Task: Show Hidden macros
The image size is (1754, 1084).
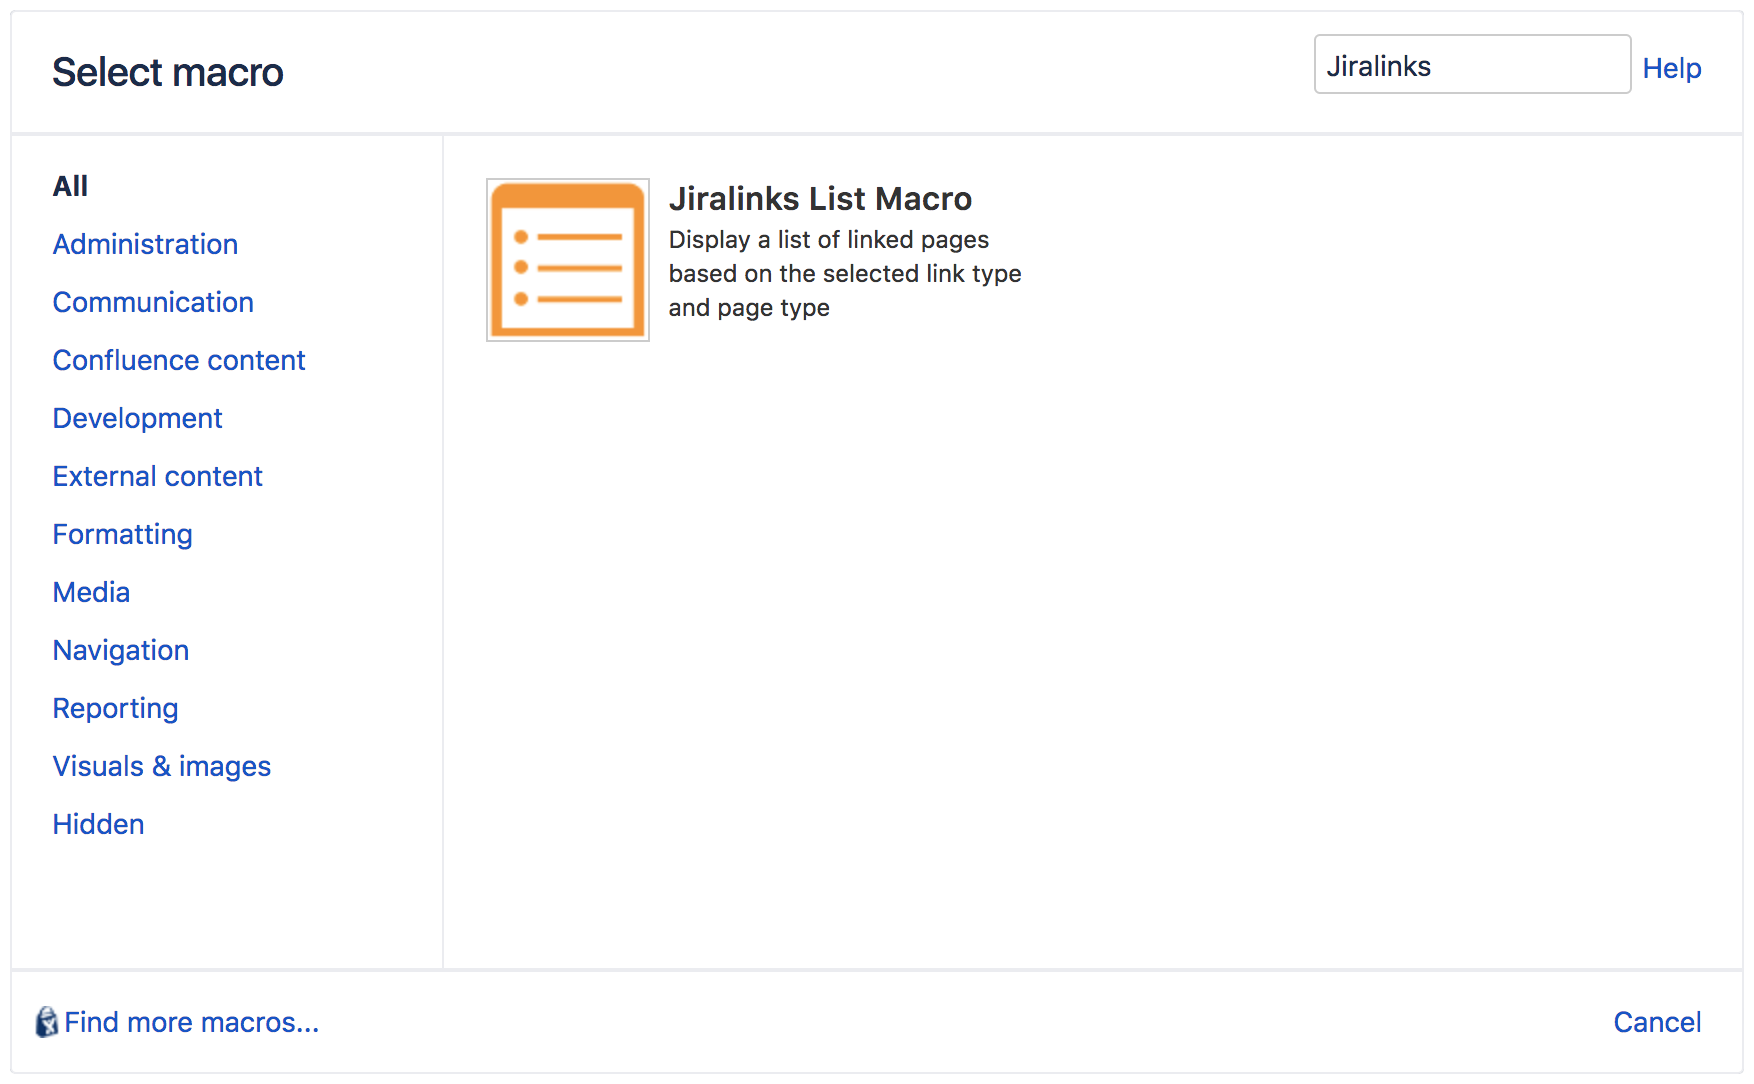Action: point(98,824)
